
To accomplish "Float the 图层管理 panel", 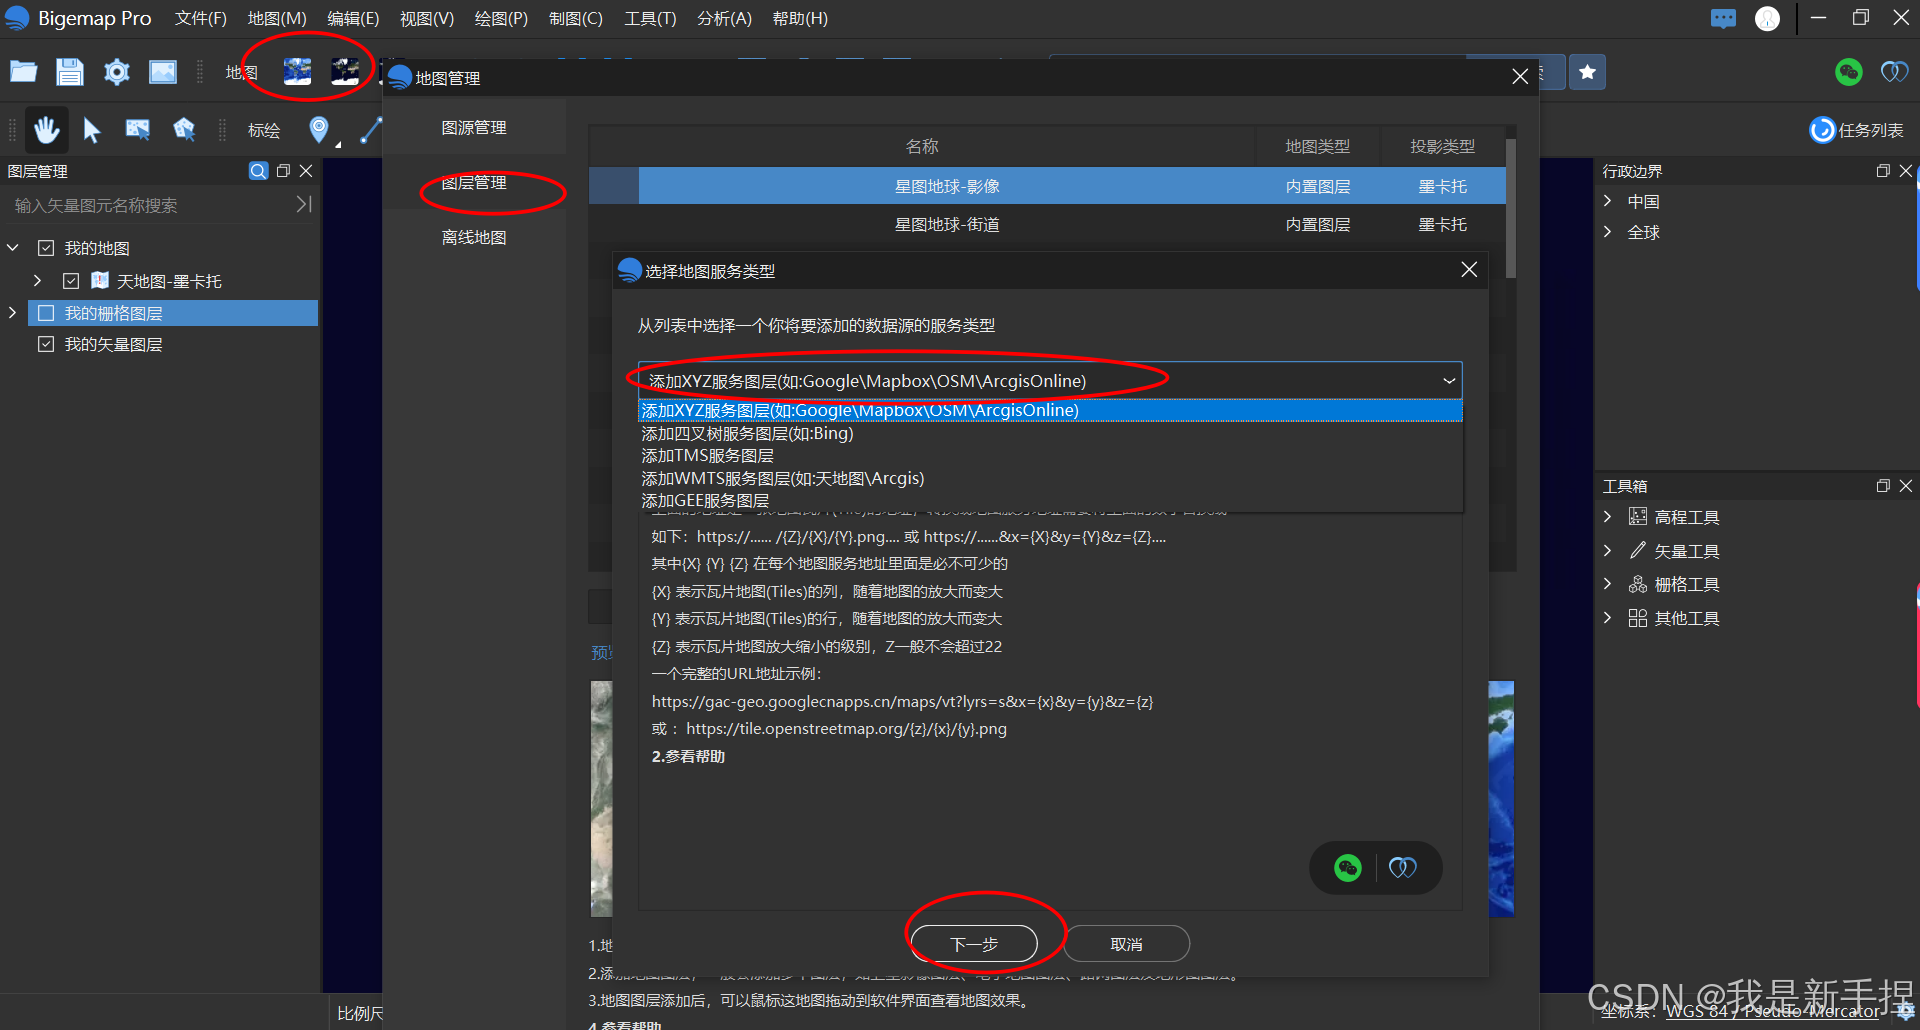I will (x=283, y=171).
